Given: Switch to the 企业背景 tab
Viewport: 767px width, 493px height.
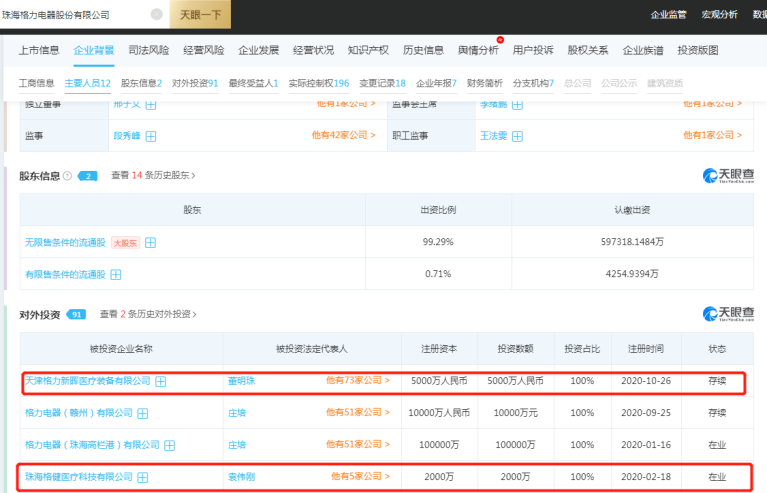Looking at the screenshot, I should pos(93,50).
